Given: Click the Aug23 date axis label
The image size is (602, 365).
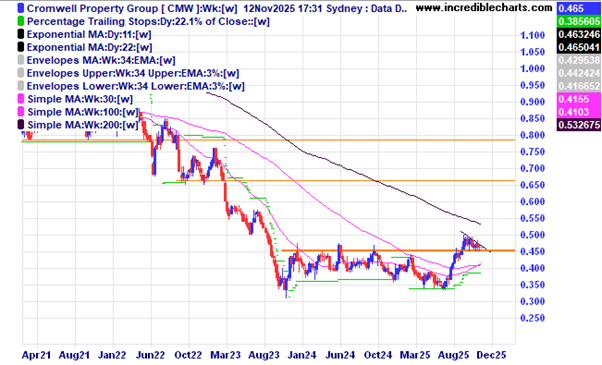Looking at the screenshot, I should [264, 355].
